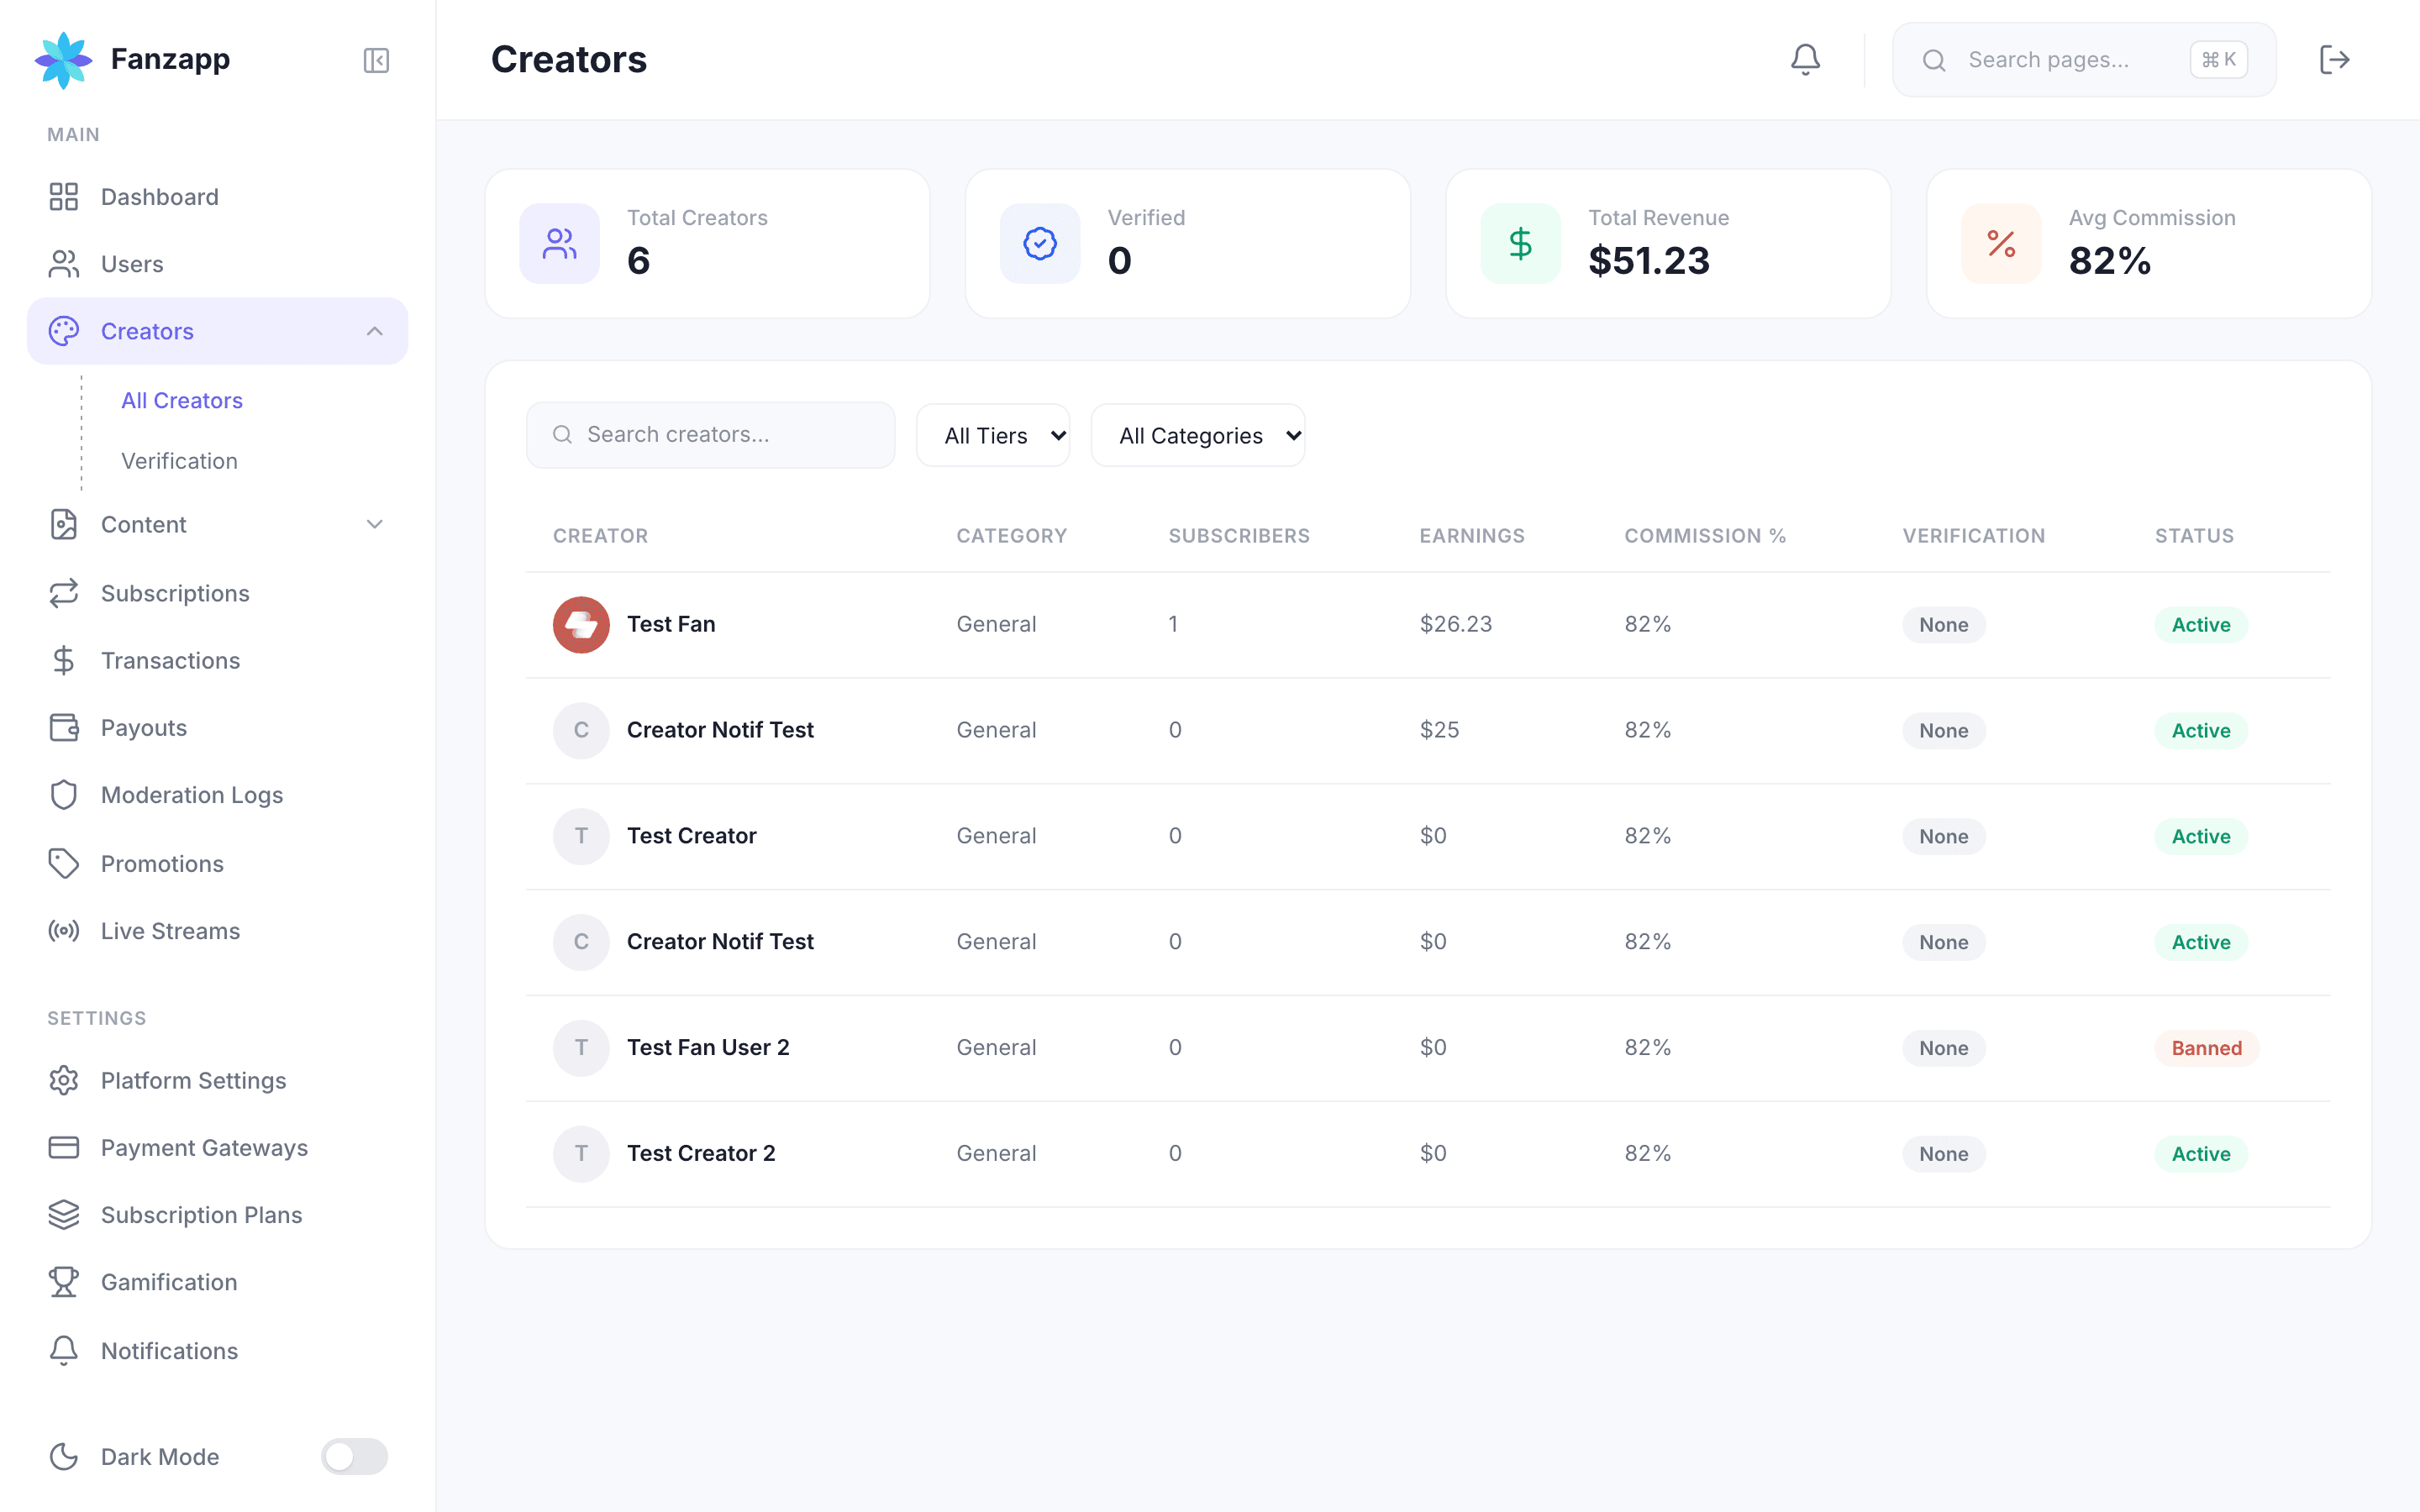2420x1512 pixels.
Task: Open Payouts menu label
Action: pos(144,727)
